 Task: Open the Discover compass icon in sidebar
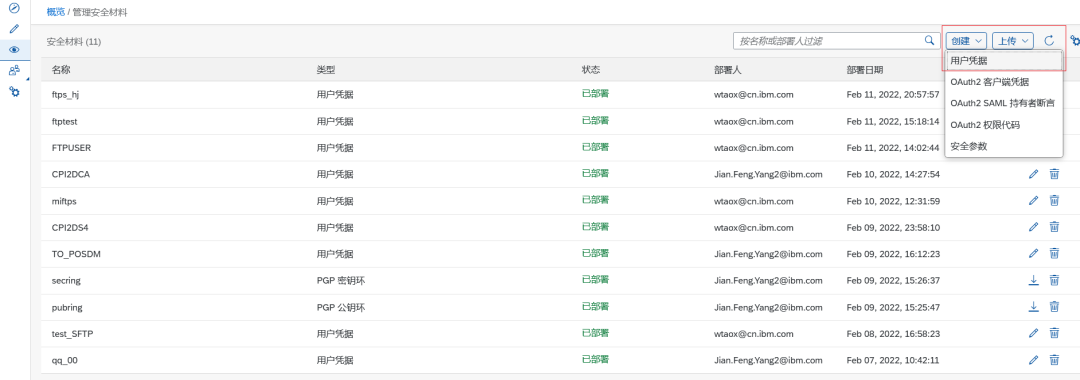coord(14,9)
